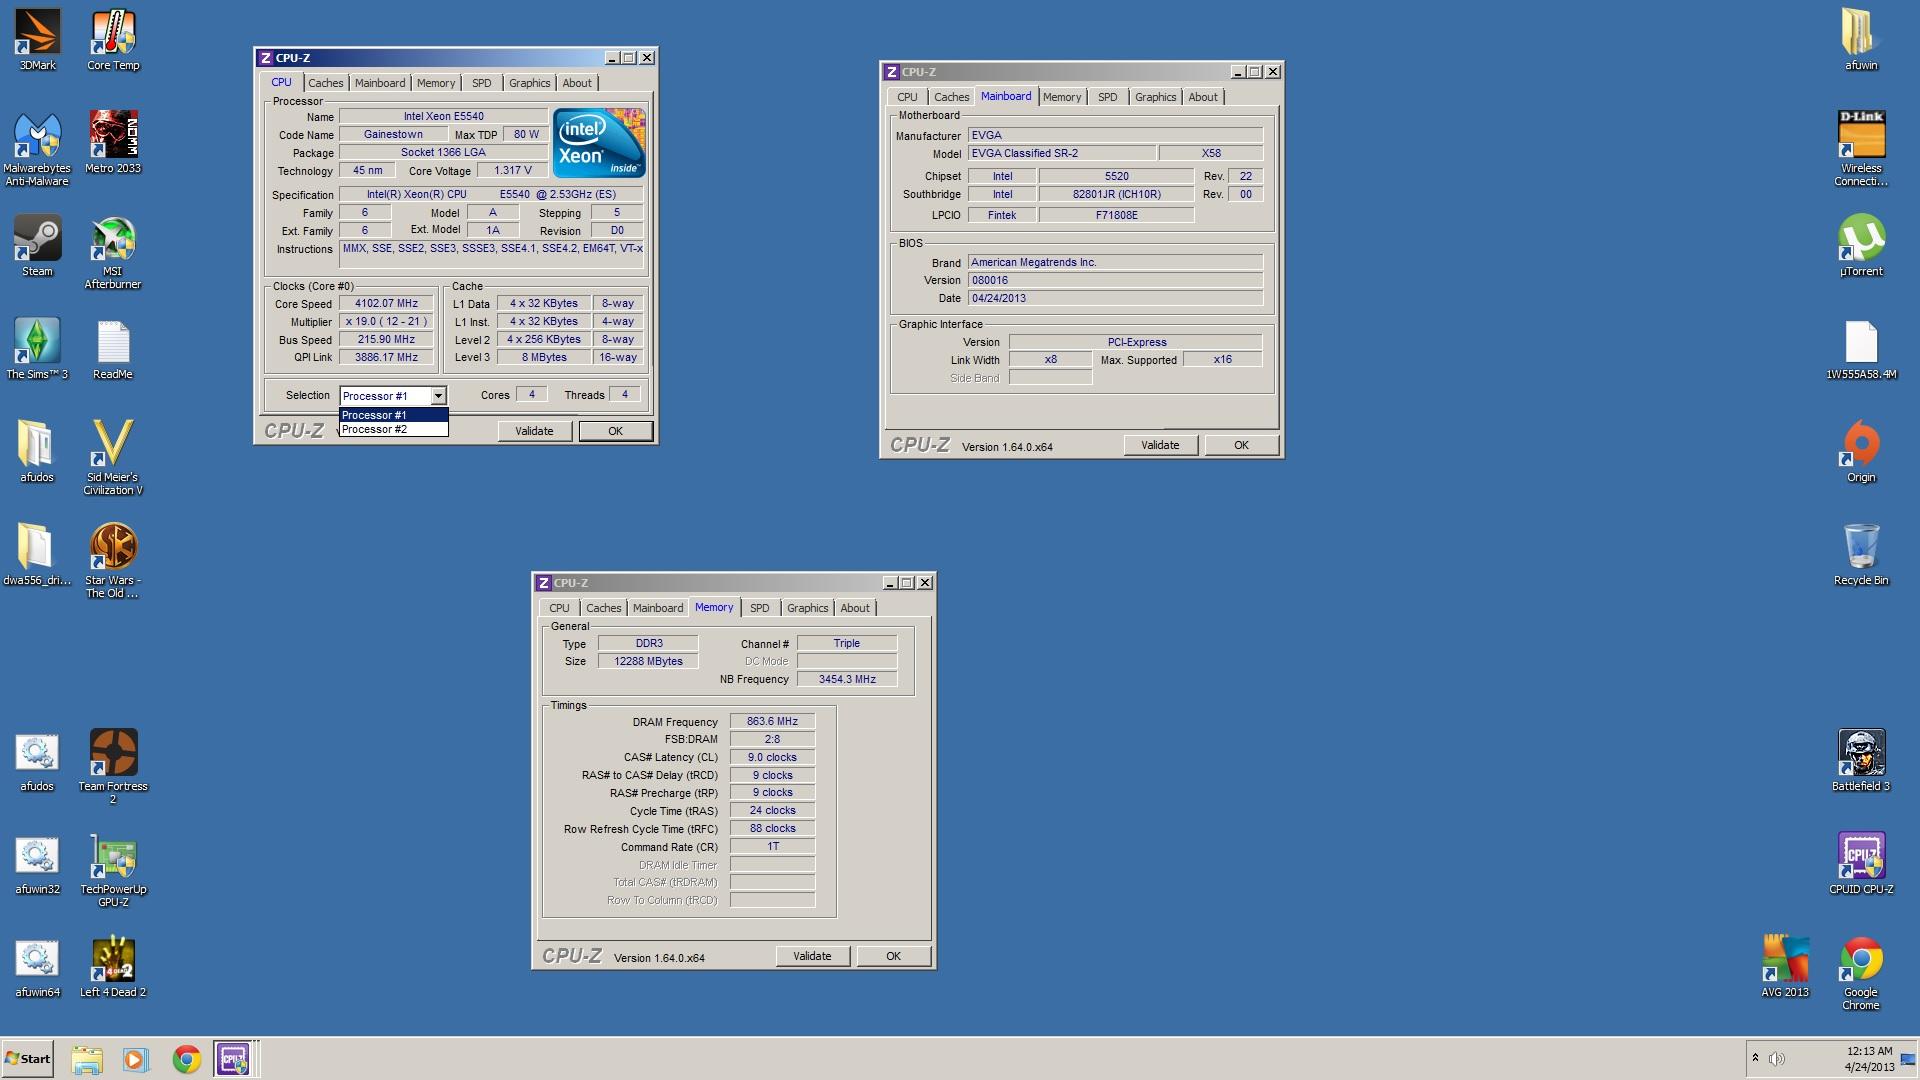
Task: Click memory Size value 12288 MBytes
Action: 648,661
